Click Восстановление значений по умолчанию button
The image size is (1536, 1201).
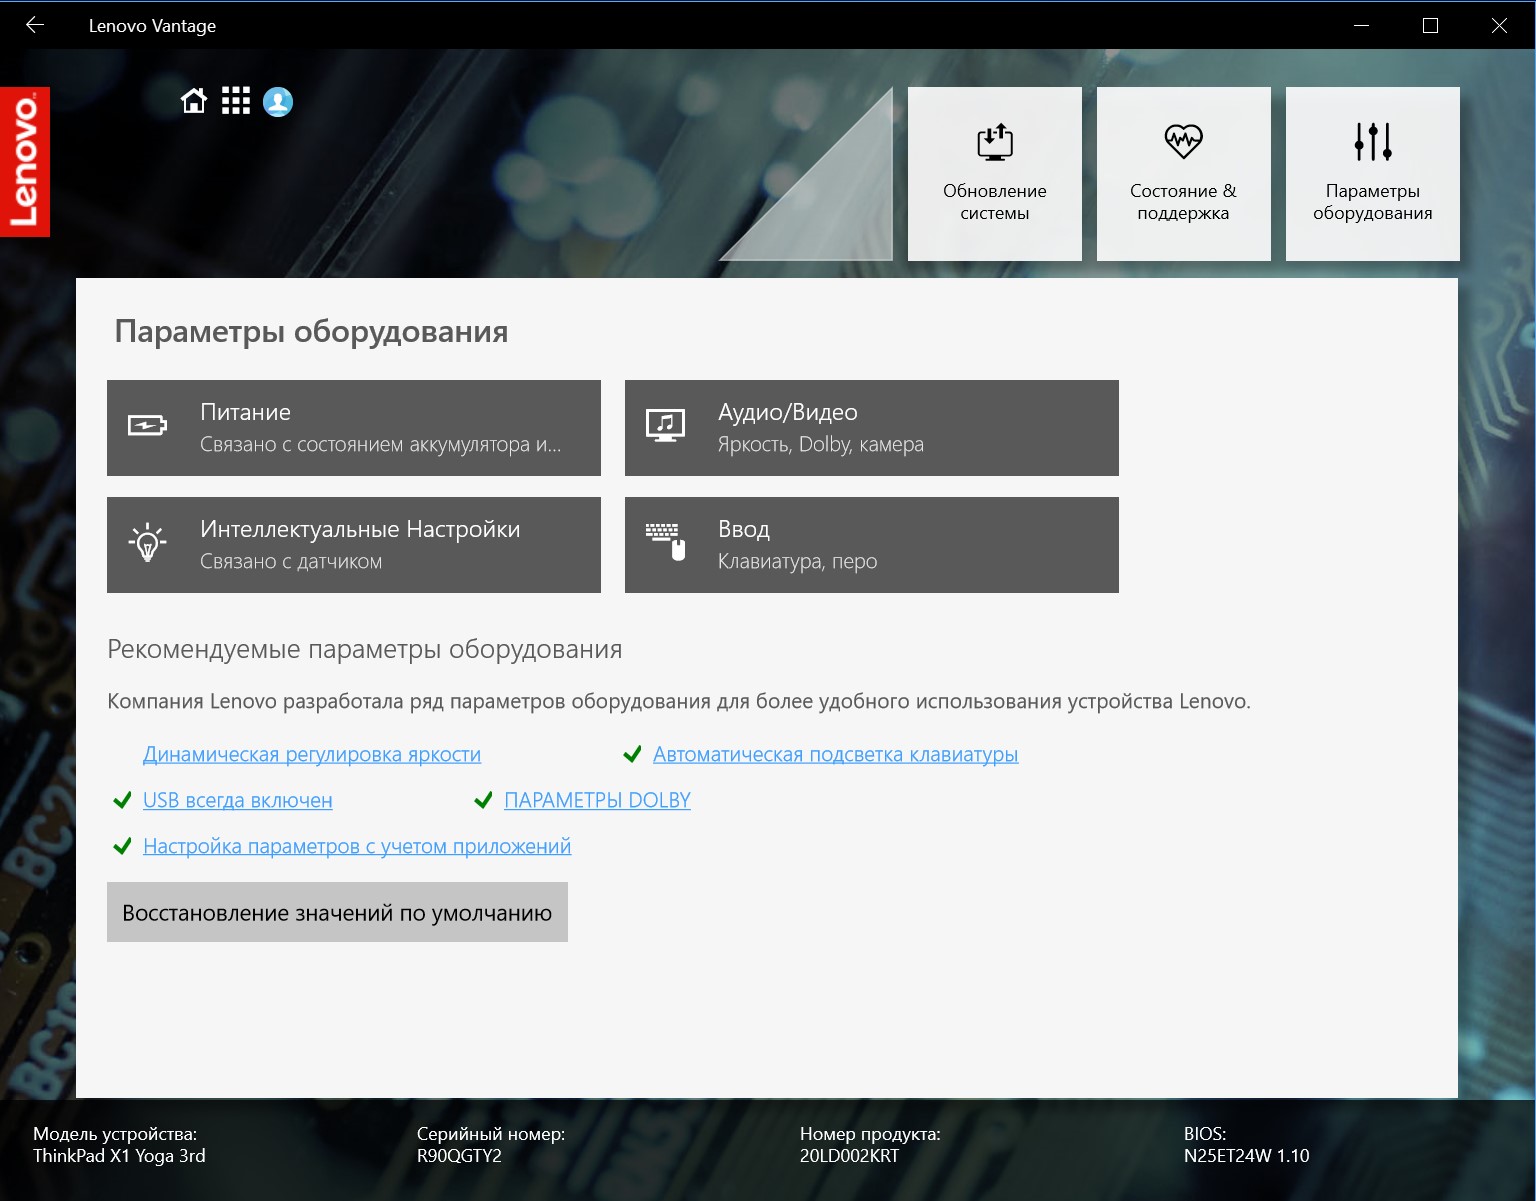[337, 912]
